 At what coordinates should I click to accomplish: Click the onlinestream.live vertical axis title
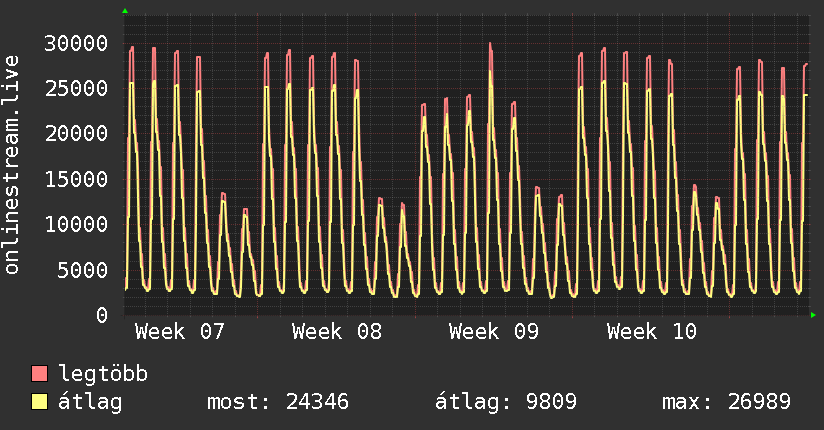point(12,165)
